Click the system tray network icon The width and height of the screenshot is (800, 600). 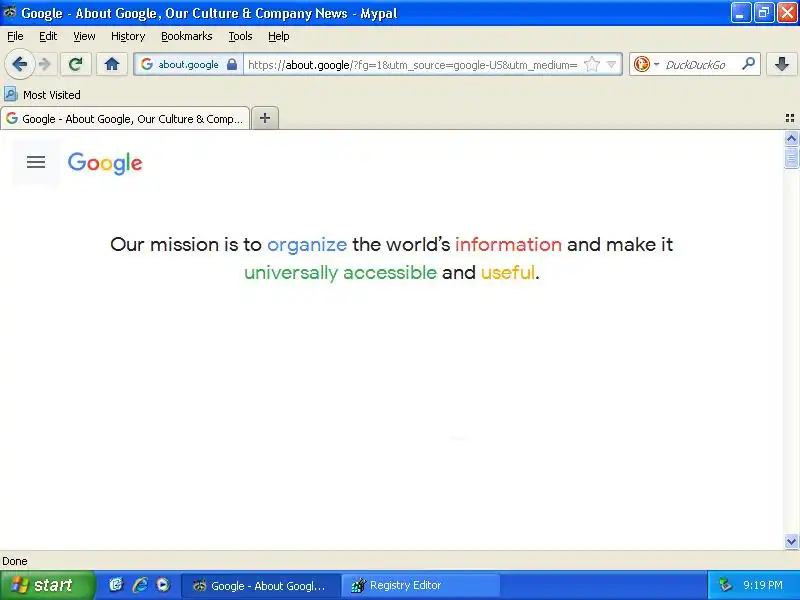pyautogui.click(x=725, y=585)
